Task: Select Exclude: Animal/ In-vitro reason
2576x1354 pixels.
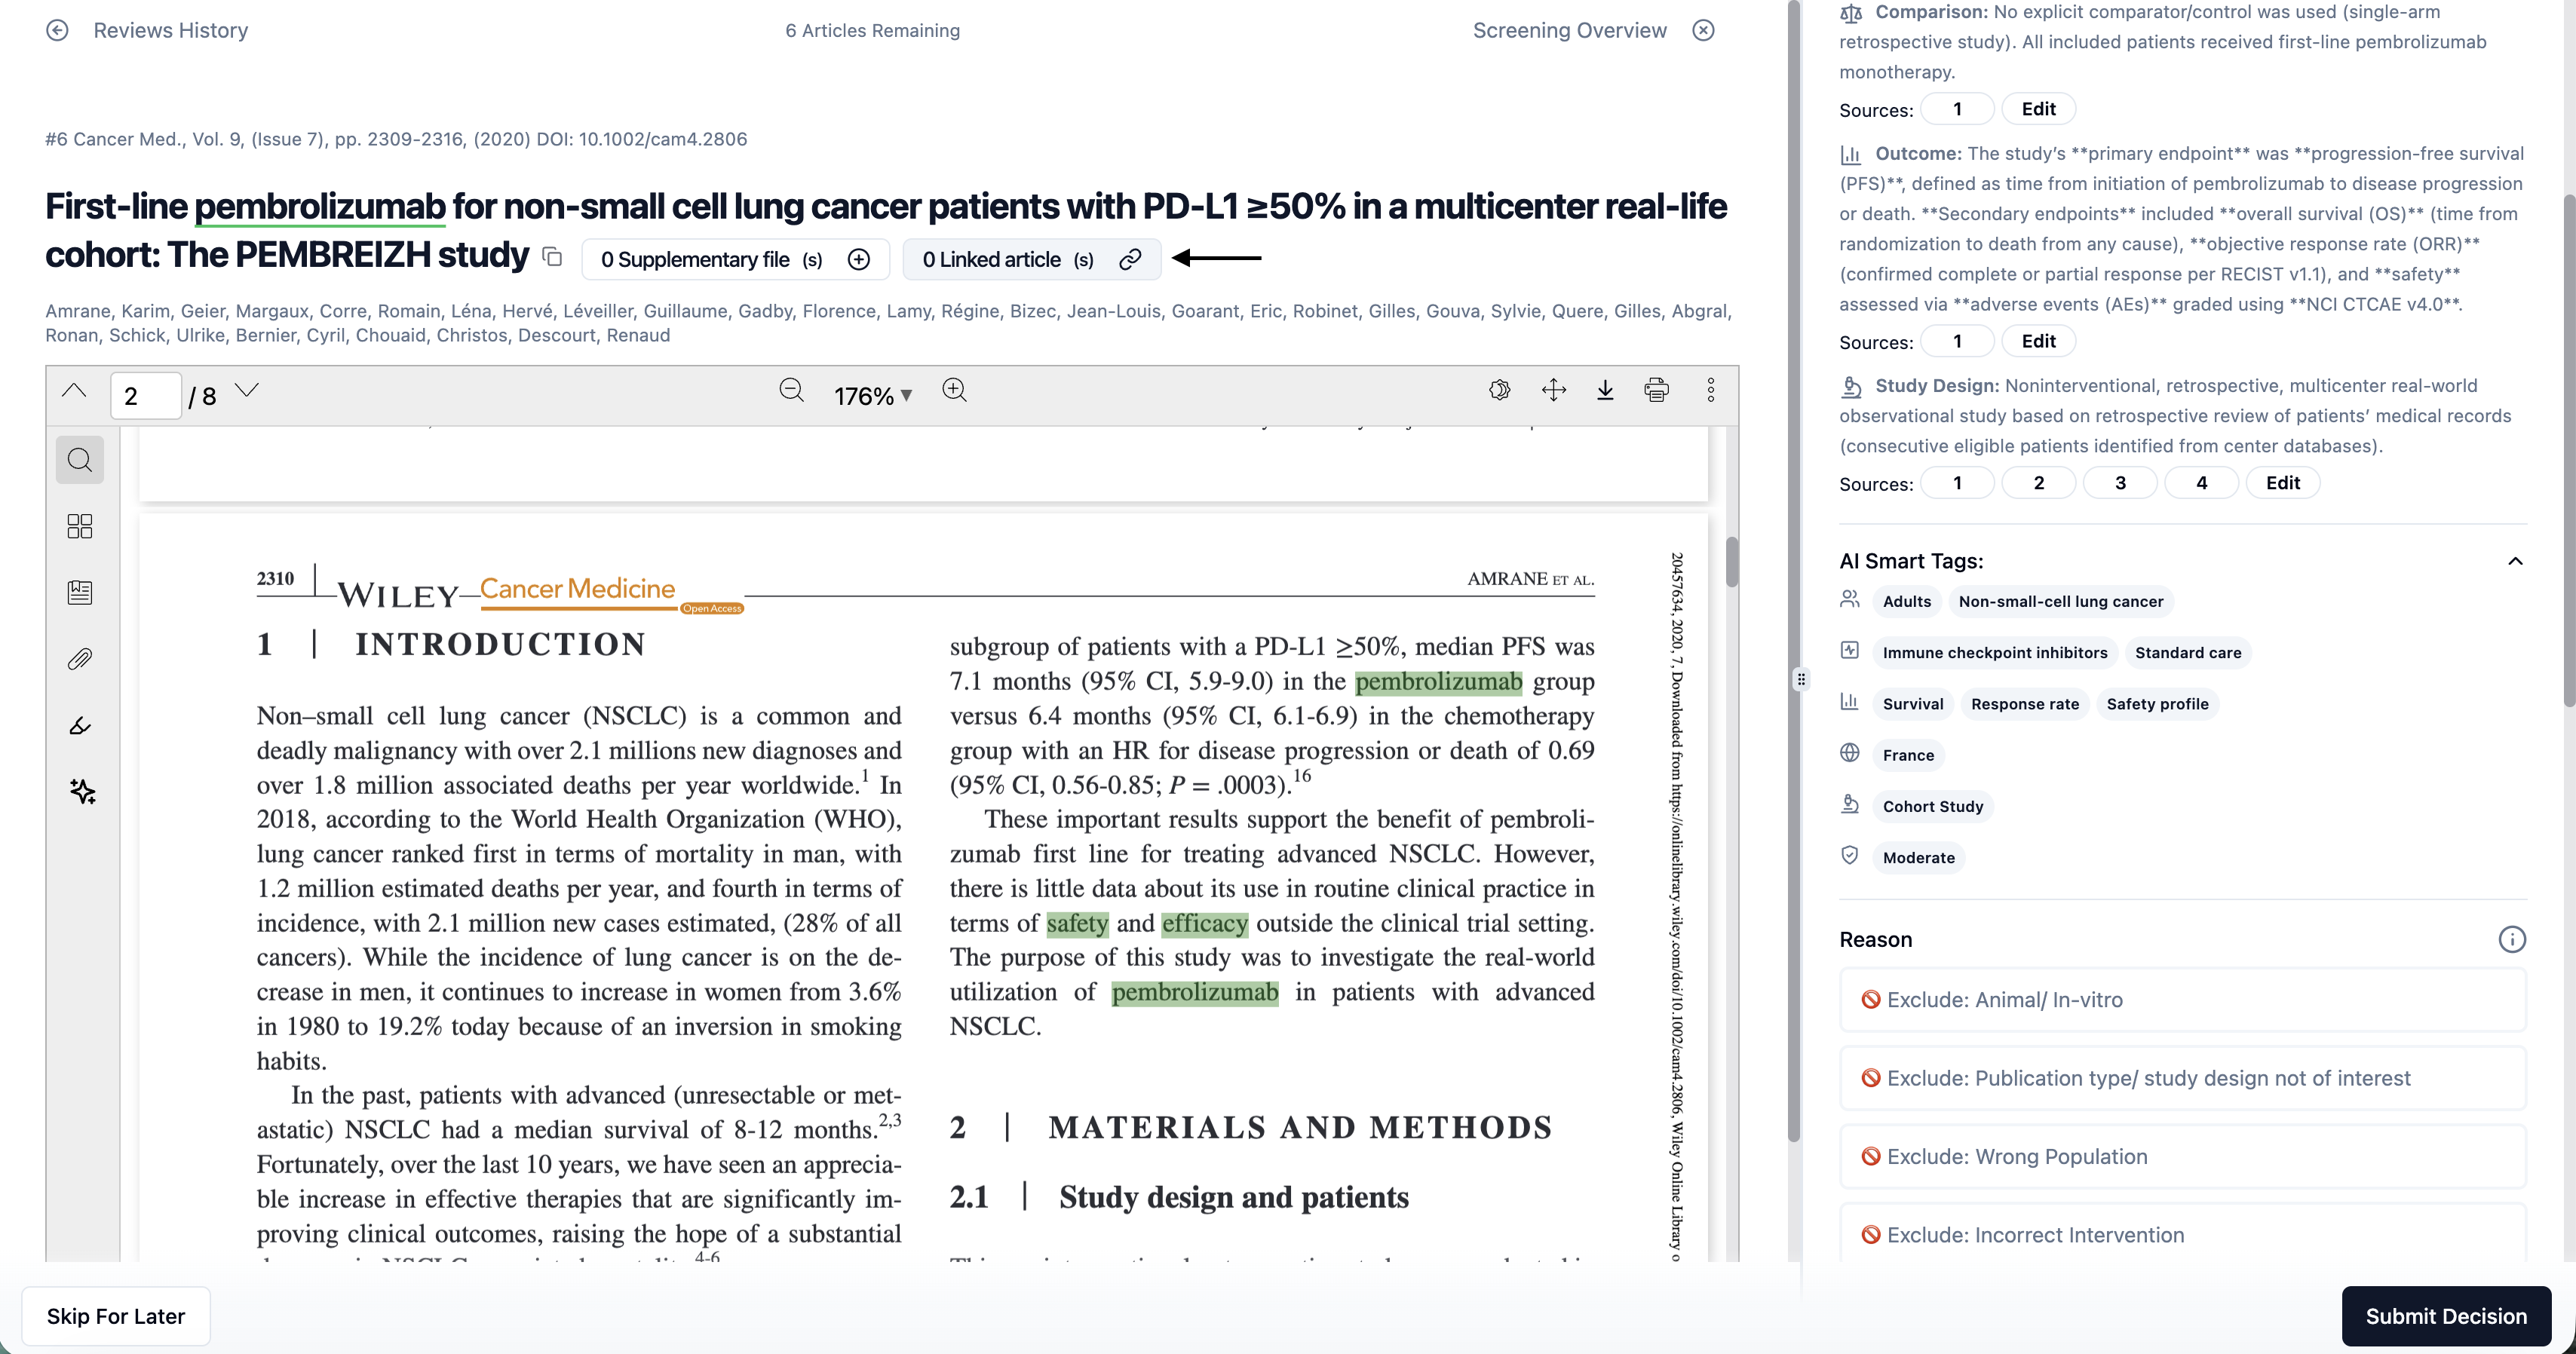Action: tap(2182, 1000)
